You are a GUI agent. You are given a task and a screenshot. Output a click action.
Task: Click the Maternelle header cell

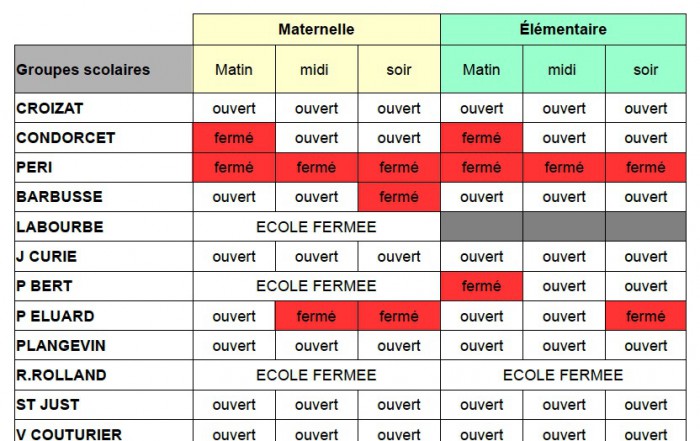coord(317,29)
